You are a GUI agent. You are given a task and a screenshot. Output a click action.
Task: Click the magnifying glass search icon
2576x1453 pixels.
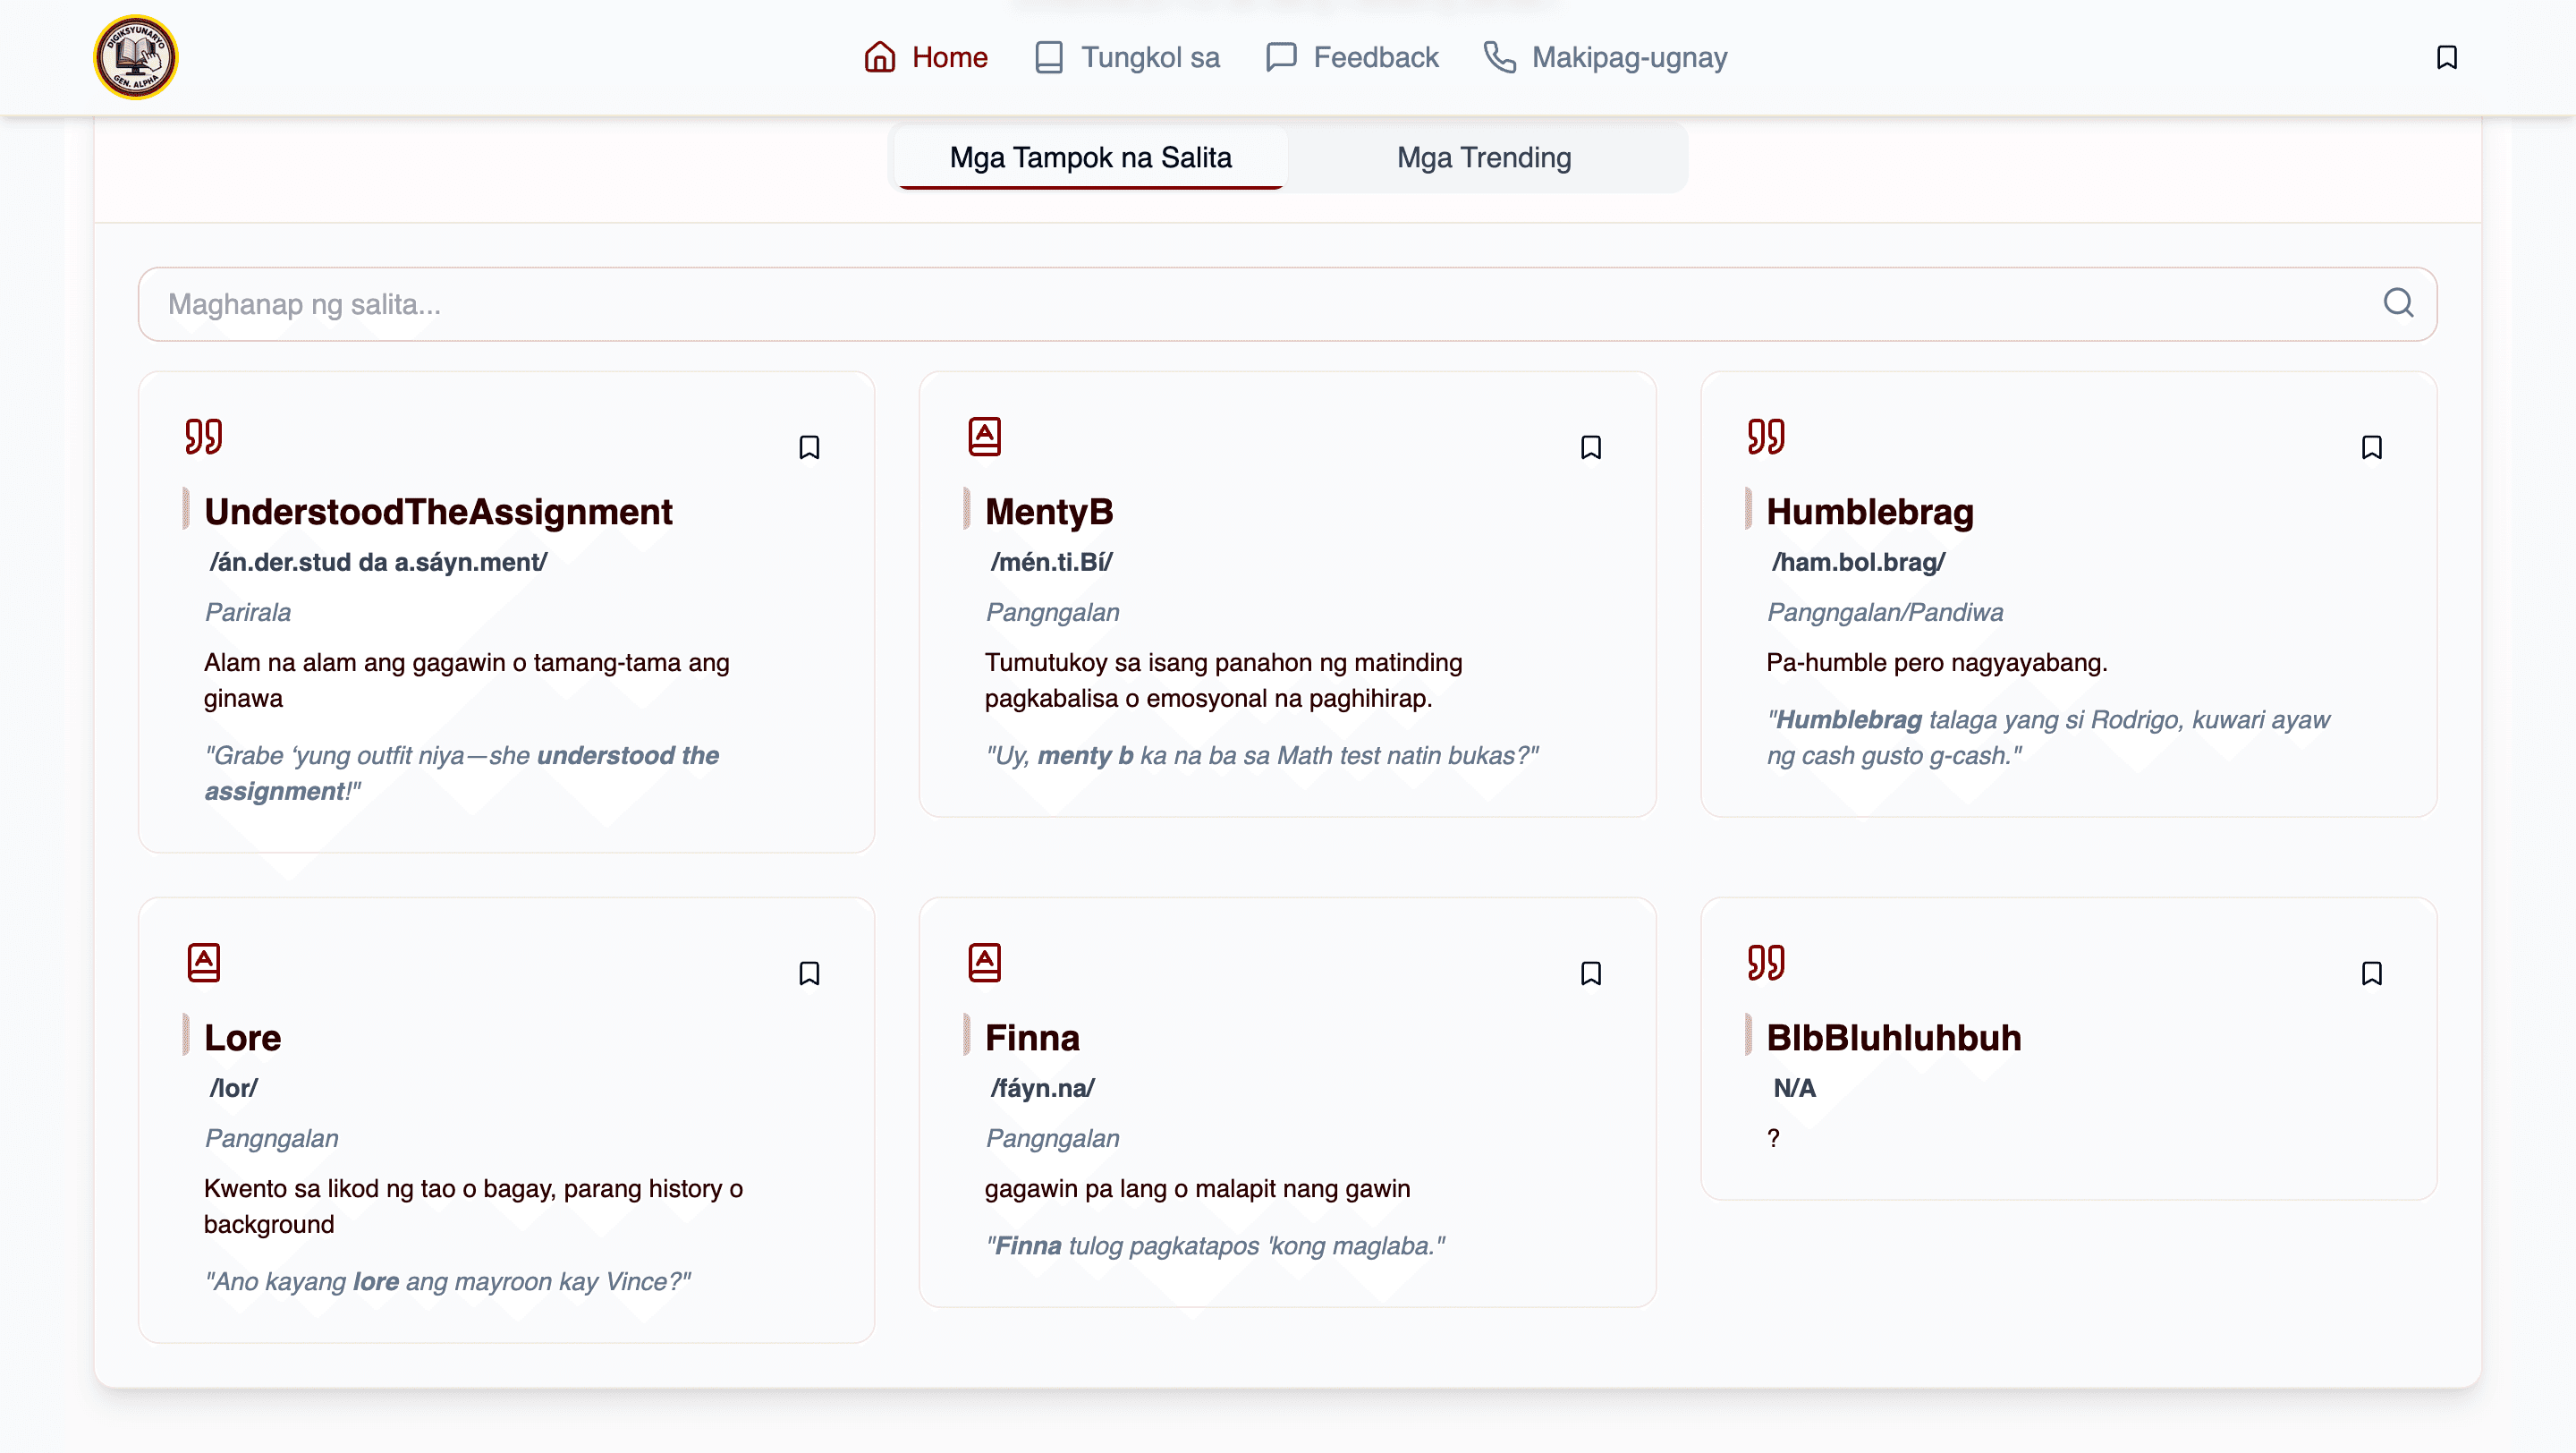point(2397,303)
